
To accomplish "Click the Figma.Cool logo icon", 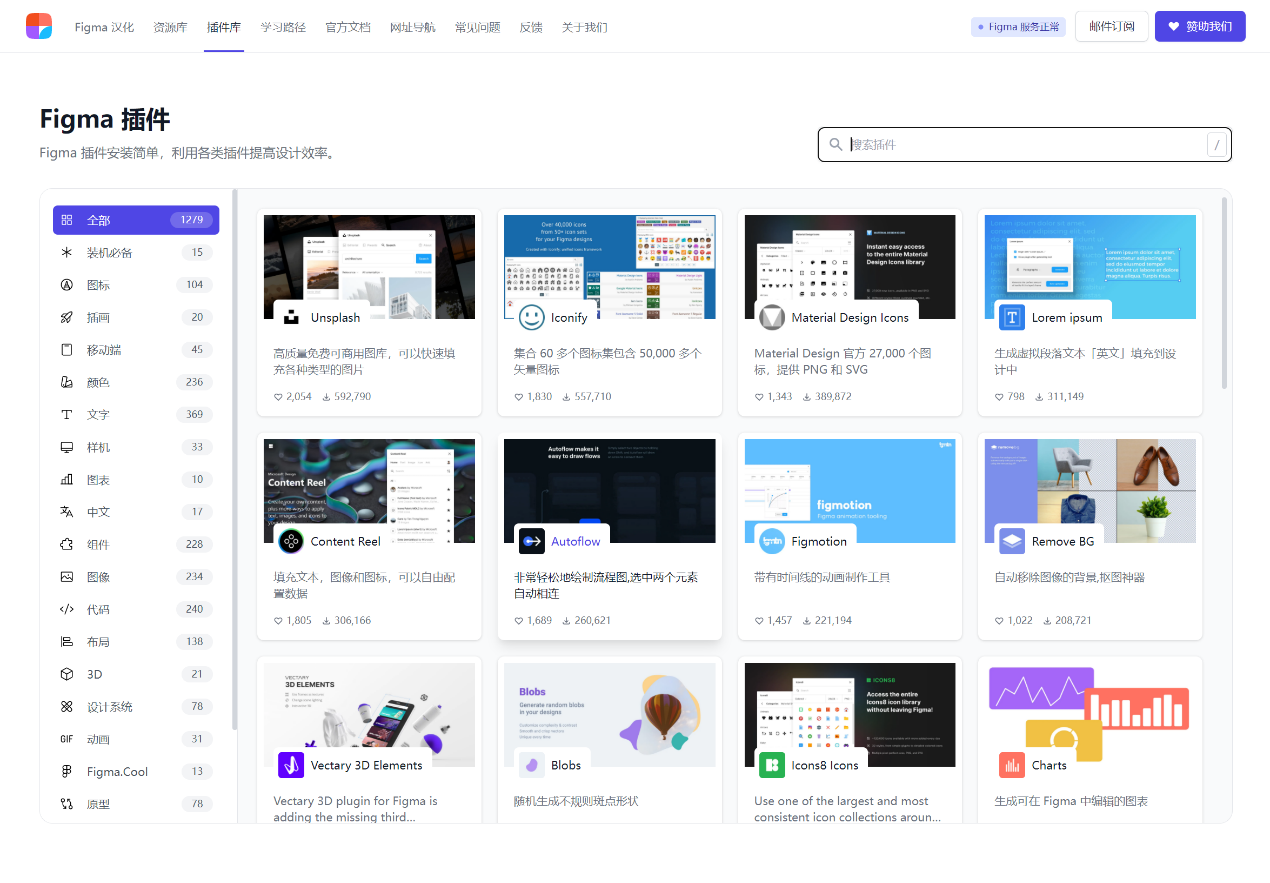I will pyautogui.click(x=67, y=772).
